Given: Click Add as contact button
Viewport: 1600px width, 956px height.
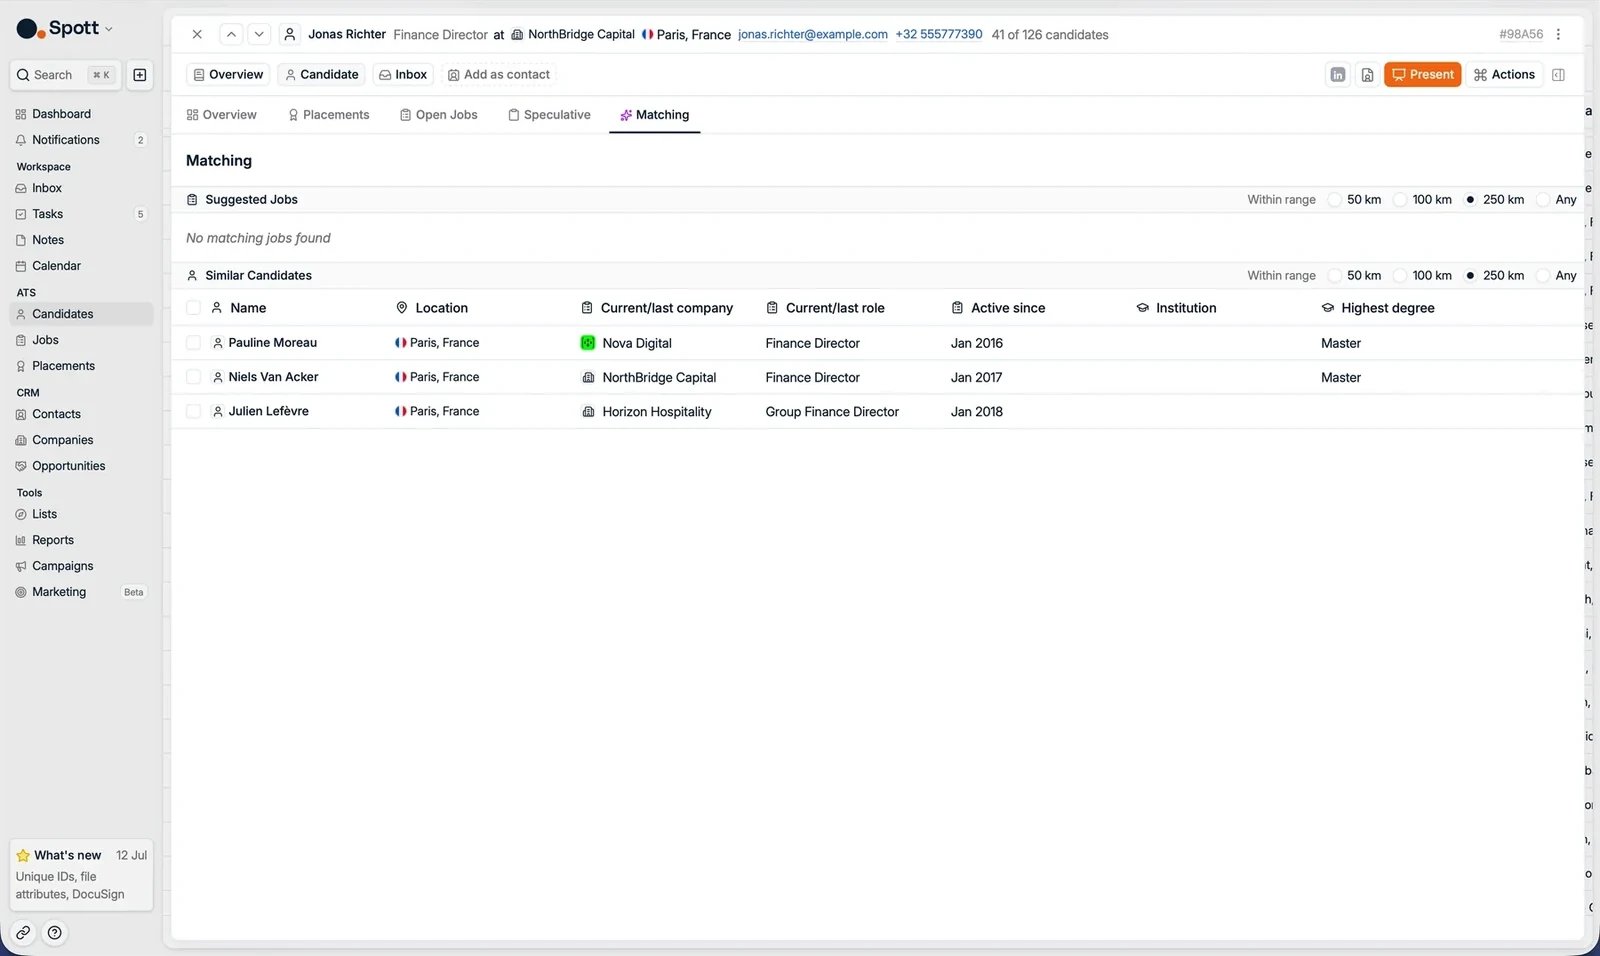Looking at the screenshot, I should pos(498,75).
